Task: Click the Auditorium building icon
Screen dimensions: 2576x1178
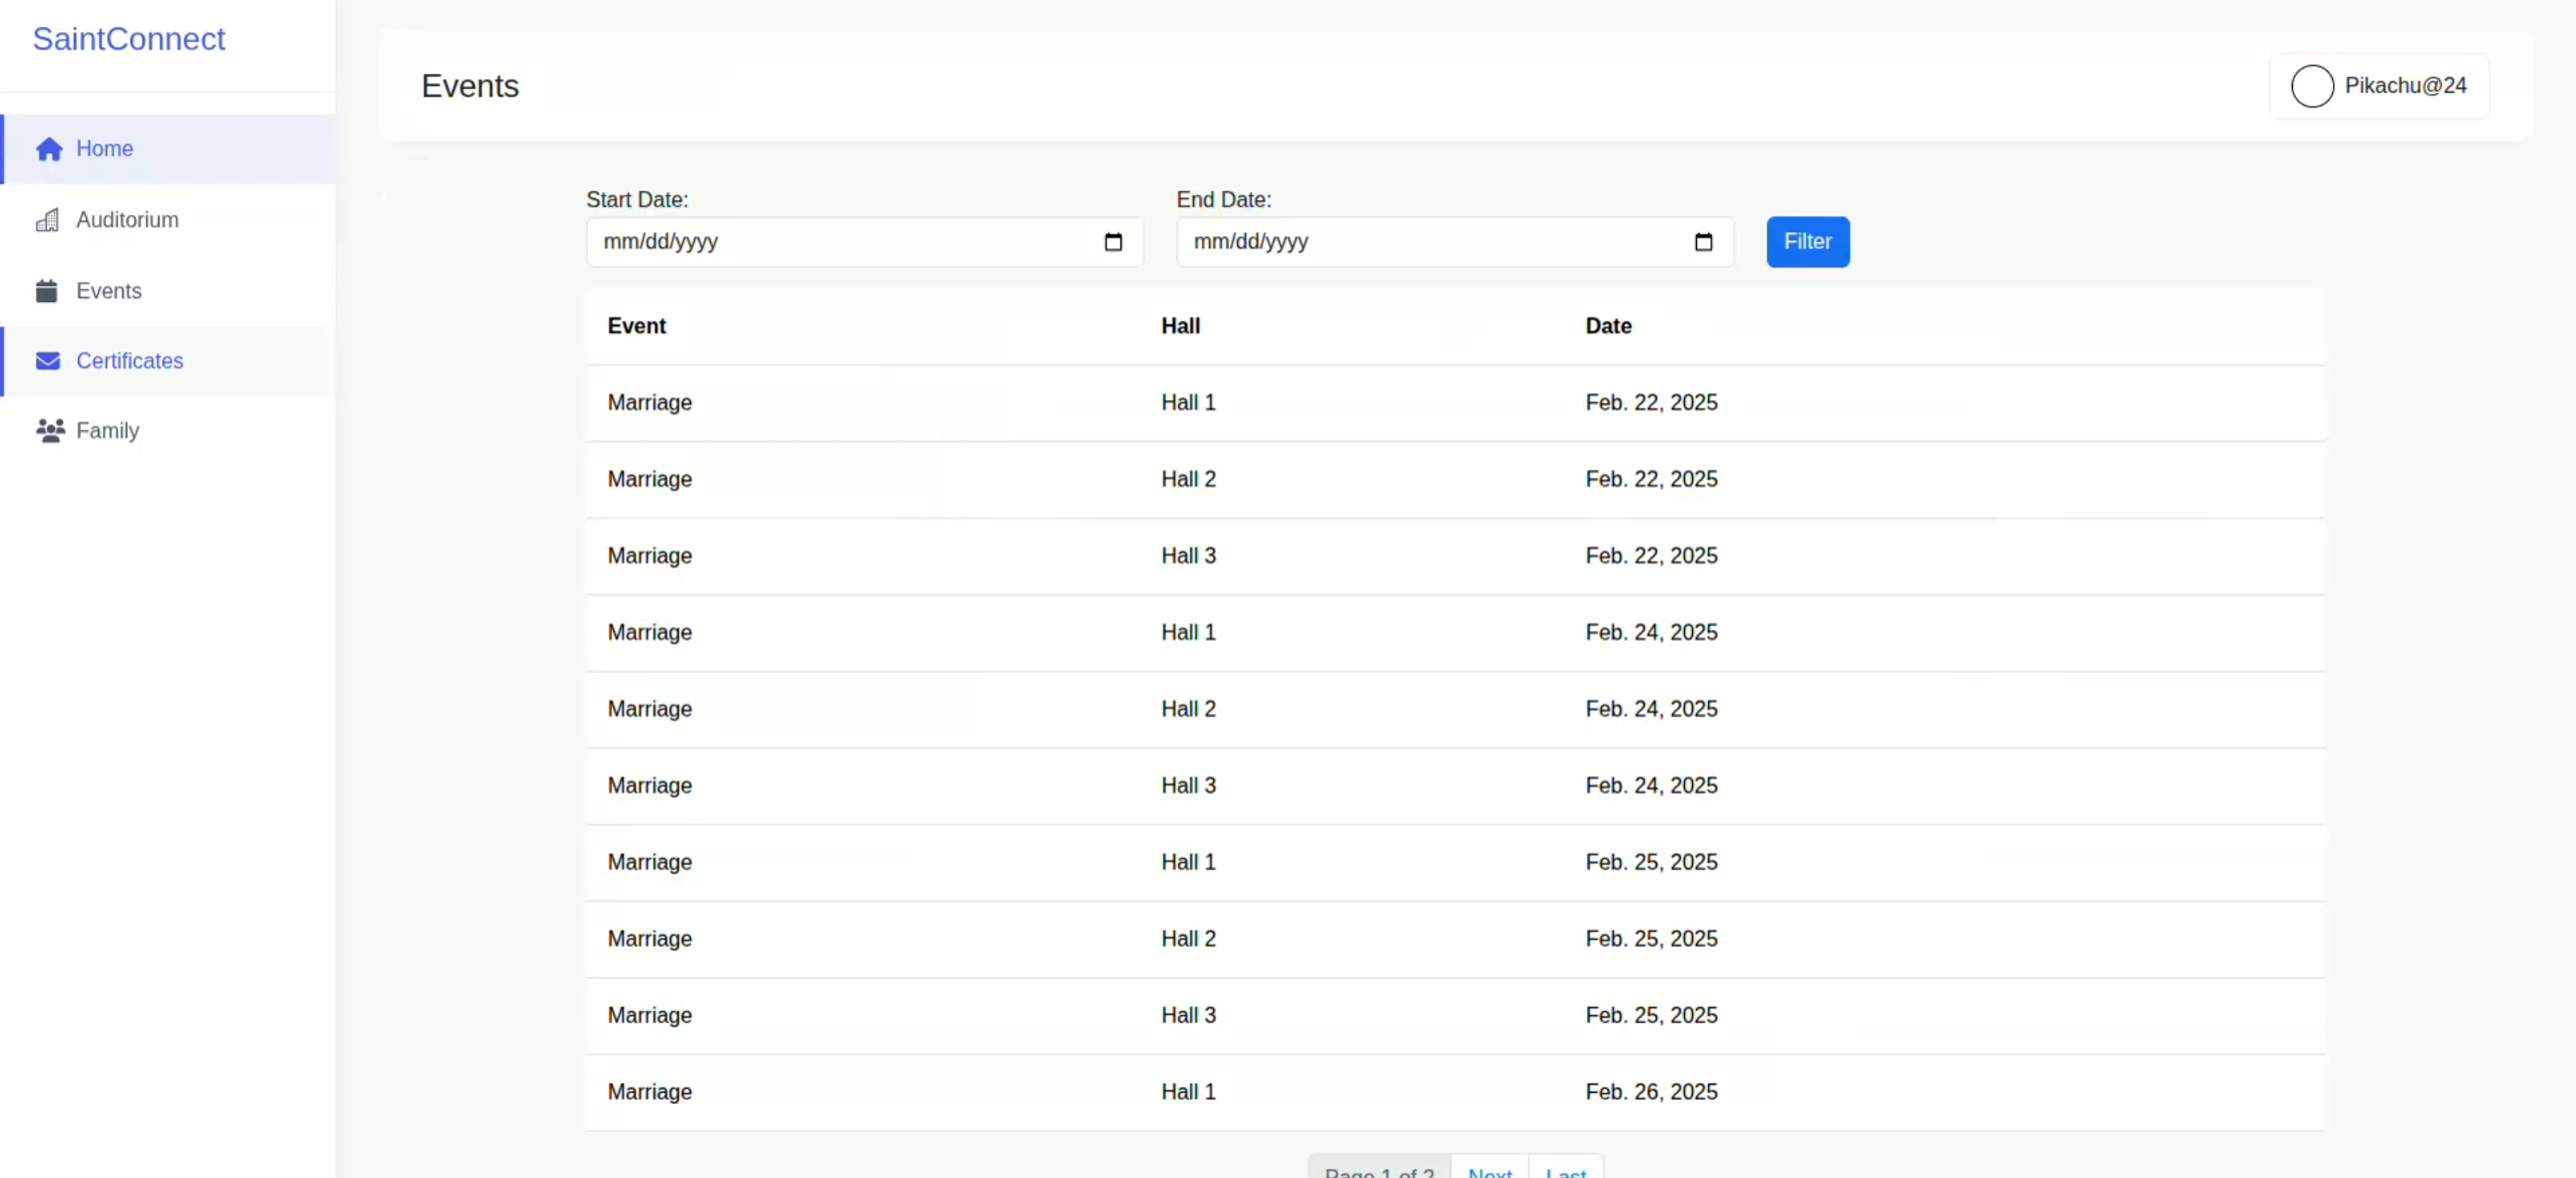Action: [47, 220]
